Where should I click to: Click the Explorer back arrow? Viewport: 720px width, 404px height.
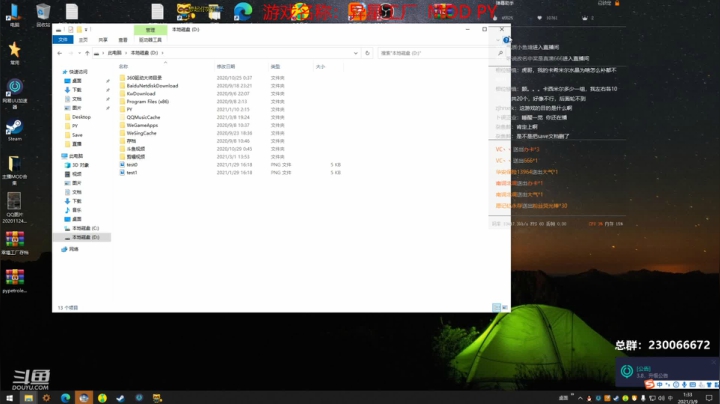pos(60,53)
